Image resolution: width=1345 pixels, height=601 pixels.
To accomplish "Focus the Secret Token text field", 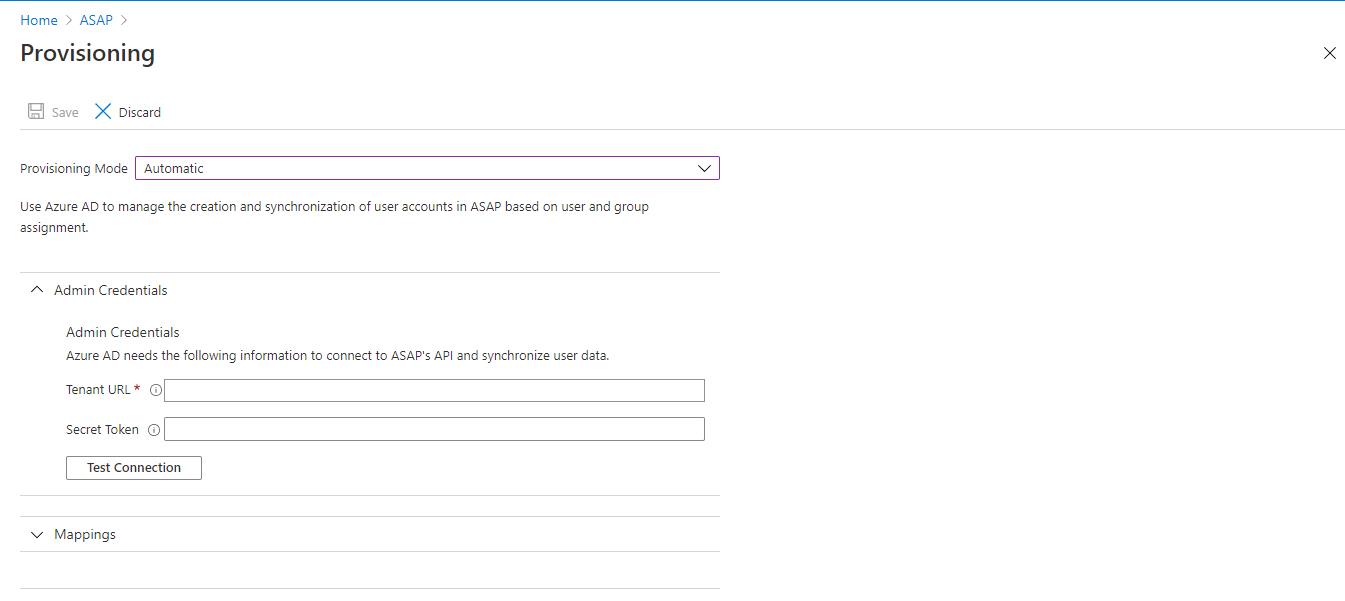I will 434,430.
